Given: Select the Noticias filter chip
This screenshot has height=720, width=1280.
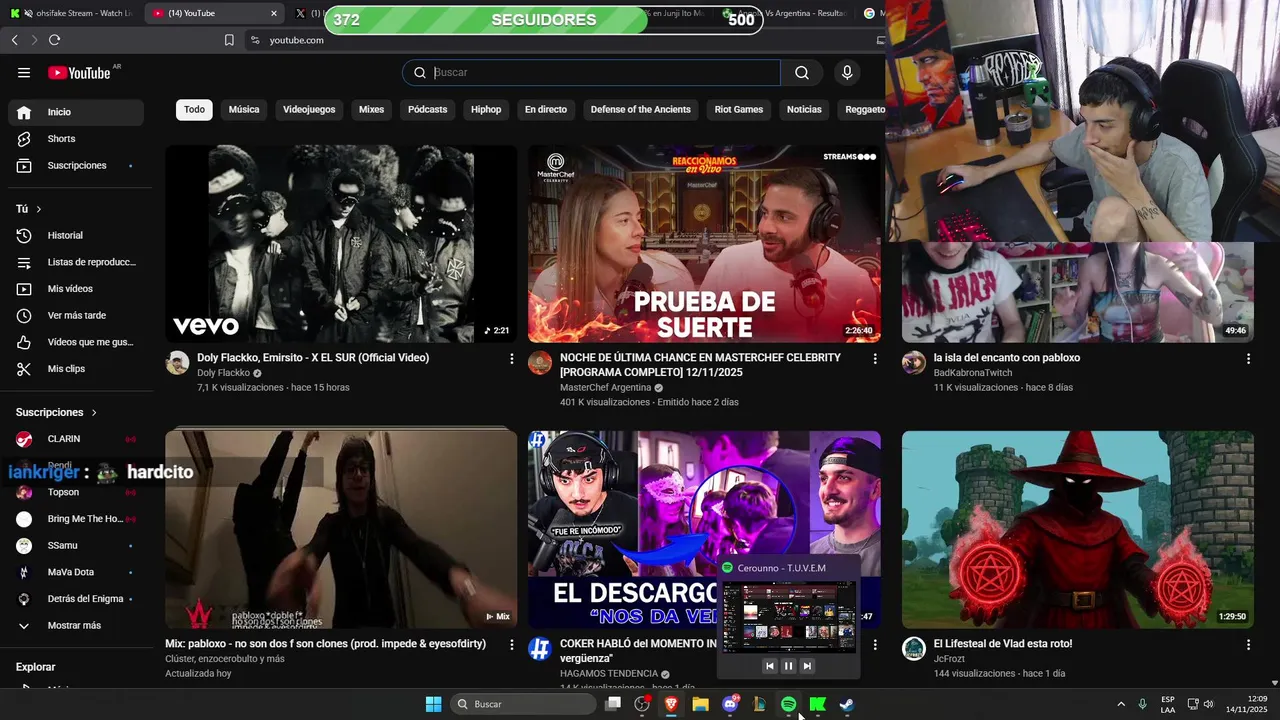Looking at the screenshot, I should (x=804, y=110).
